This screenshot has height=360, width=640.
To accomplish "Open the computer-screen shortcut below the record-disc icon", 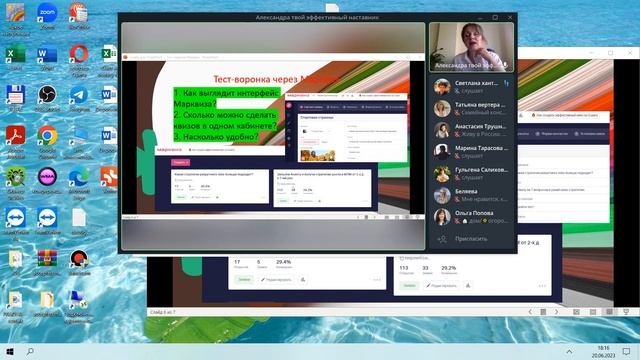I will click(78, 300).
